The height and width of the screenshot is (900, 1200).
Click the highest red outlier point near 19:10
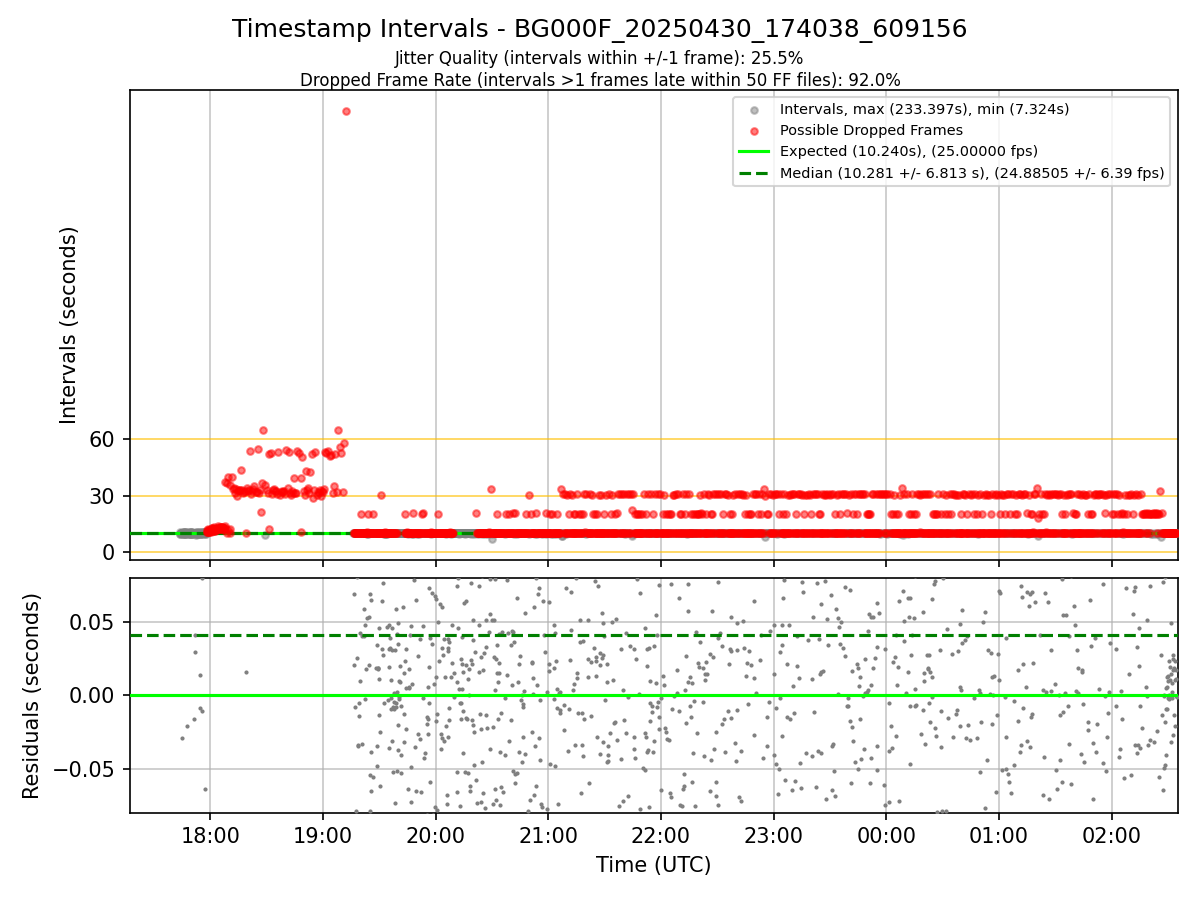pyautogui.click(x=346, y=111)
